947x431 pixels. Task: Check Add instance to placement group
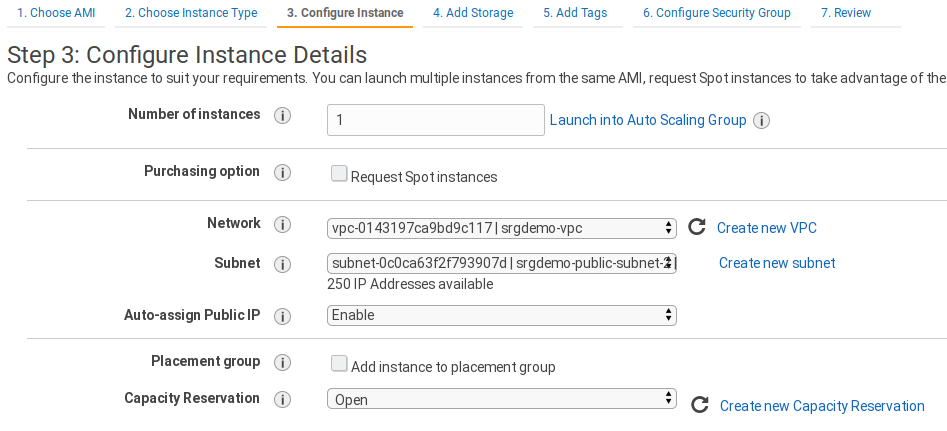pyautogui.click(x=339, y=365)
